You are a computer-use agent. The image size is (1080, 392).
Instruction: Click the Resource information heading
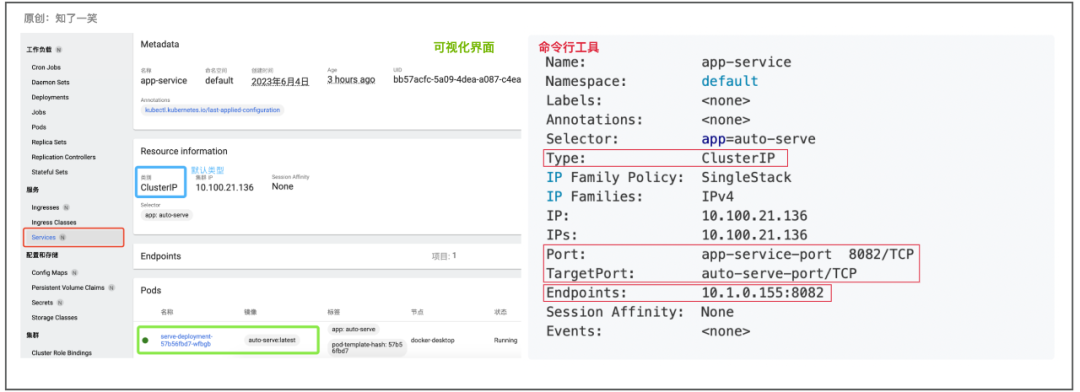tap(184, 151)
